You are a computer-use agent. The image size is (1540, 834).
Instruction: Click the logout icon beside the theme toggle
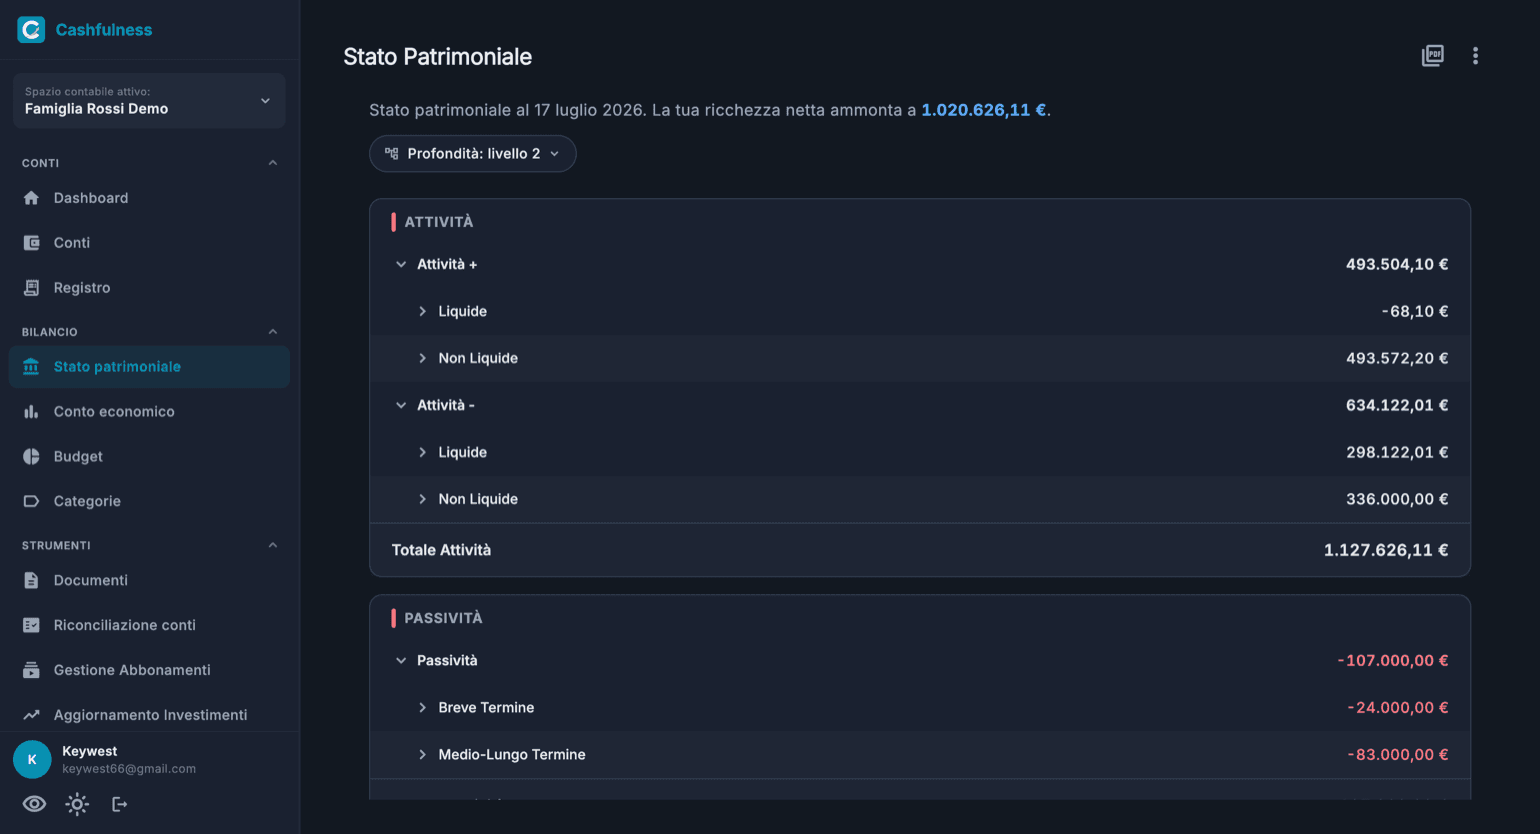[x=119, y=804]
